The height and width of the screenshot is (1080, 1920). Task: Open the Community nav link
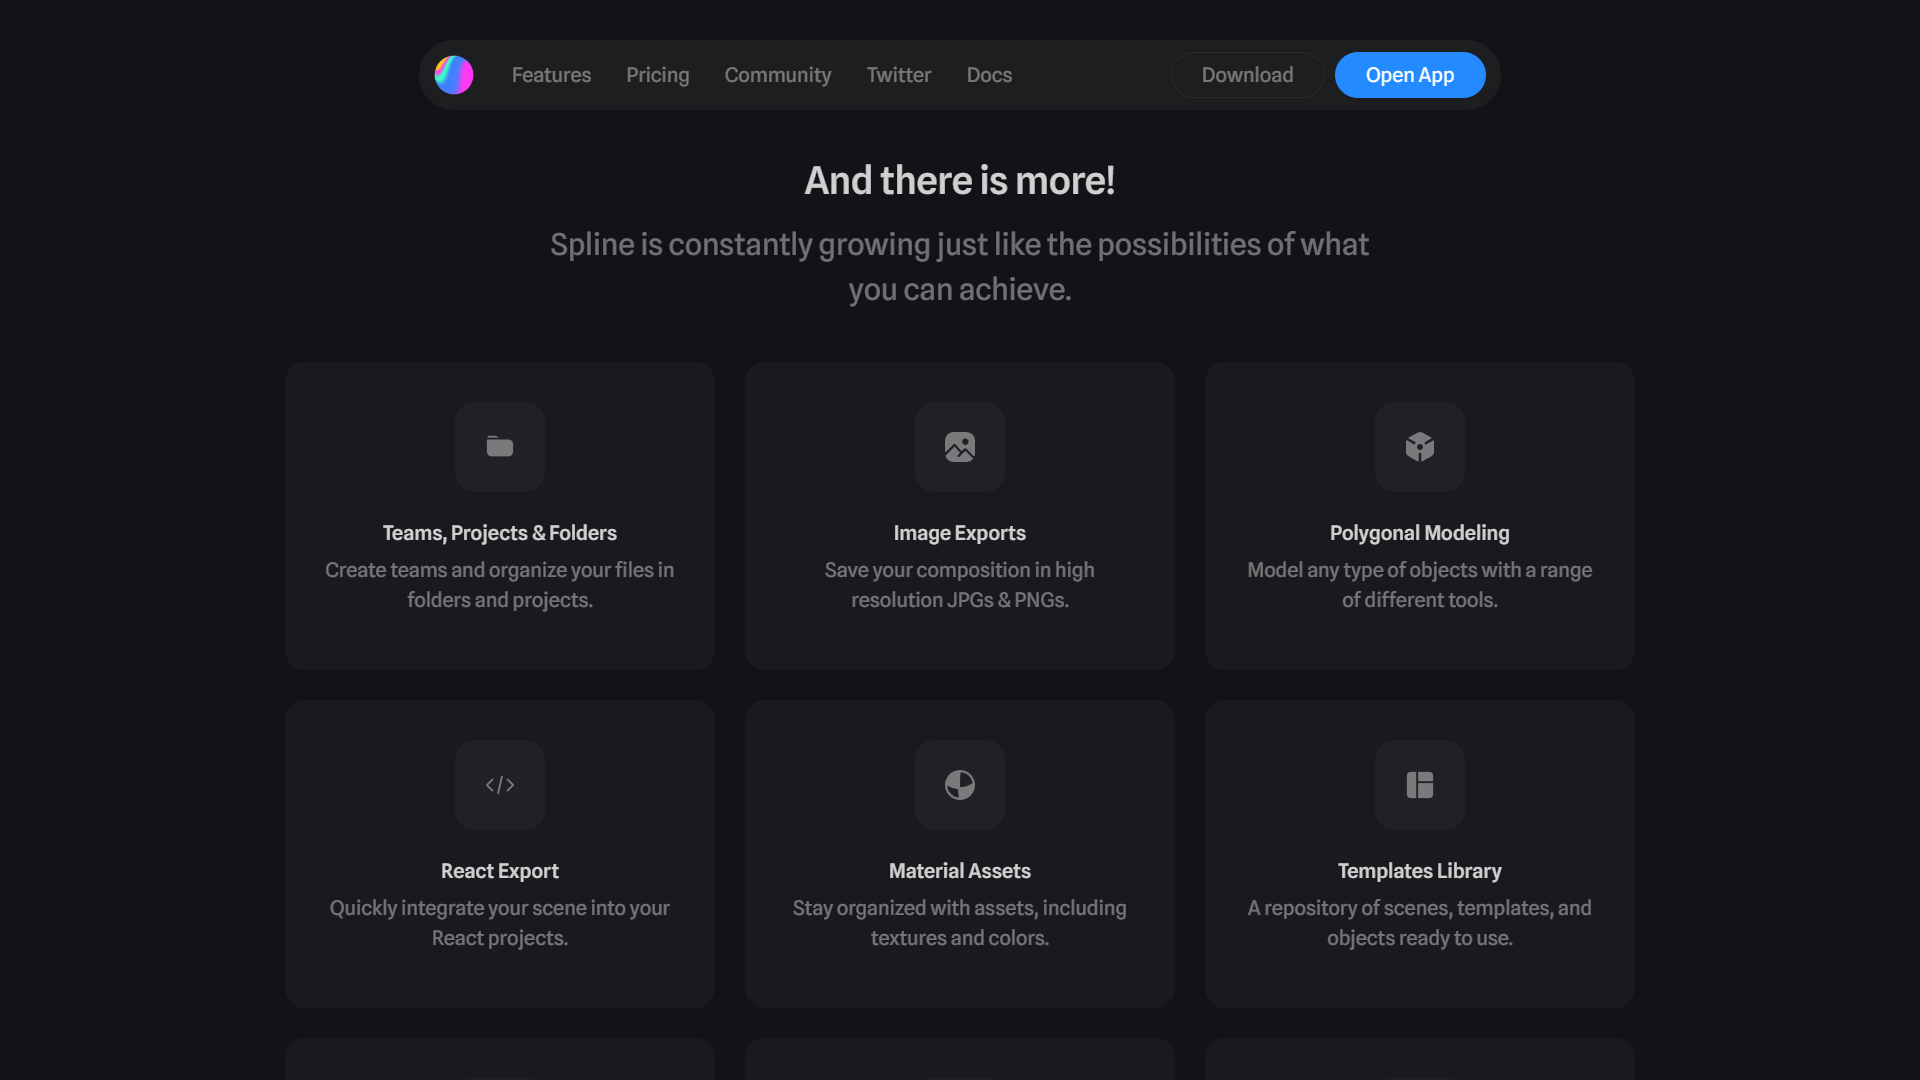(x=778, y=75)
